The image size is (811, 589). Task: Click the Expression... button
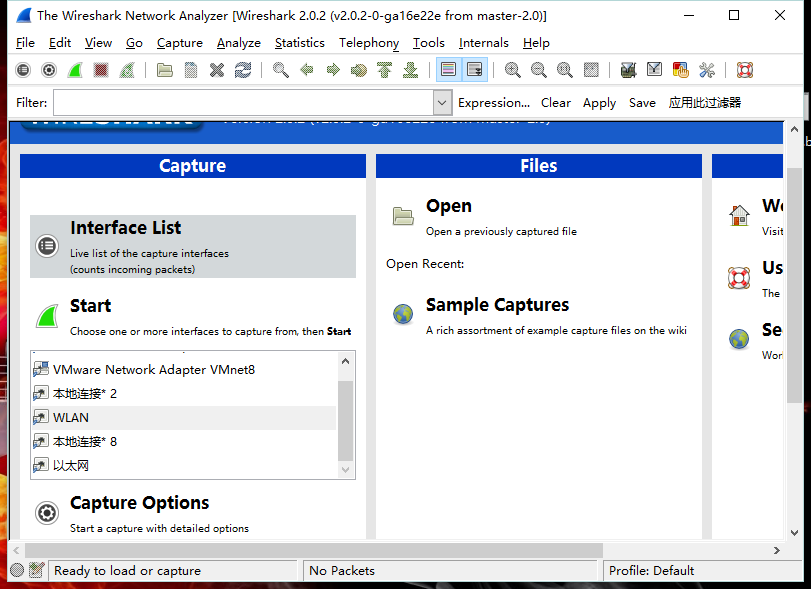(494, 102)
